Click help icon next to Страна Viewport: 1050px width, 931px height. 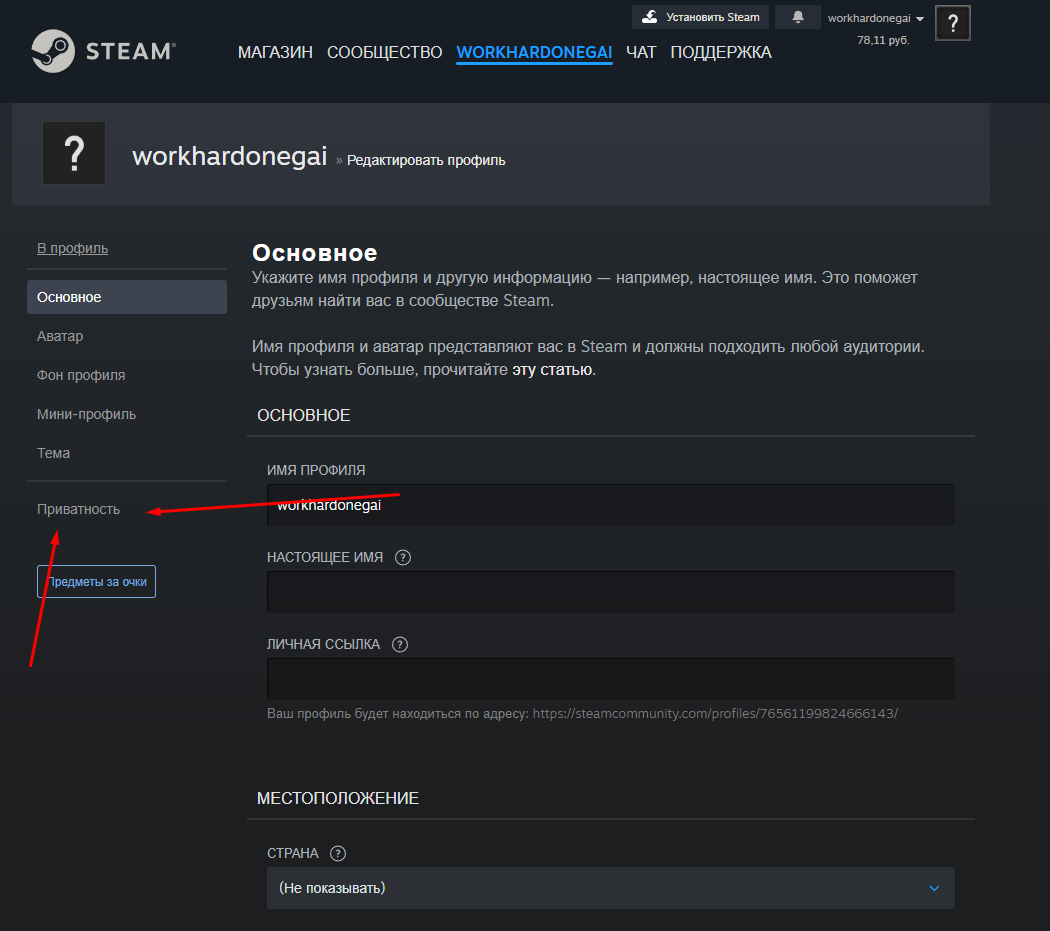click(x=338, y=854)
